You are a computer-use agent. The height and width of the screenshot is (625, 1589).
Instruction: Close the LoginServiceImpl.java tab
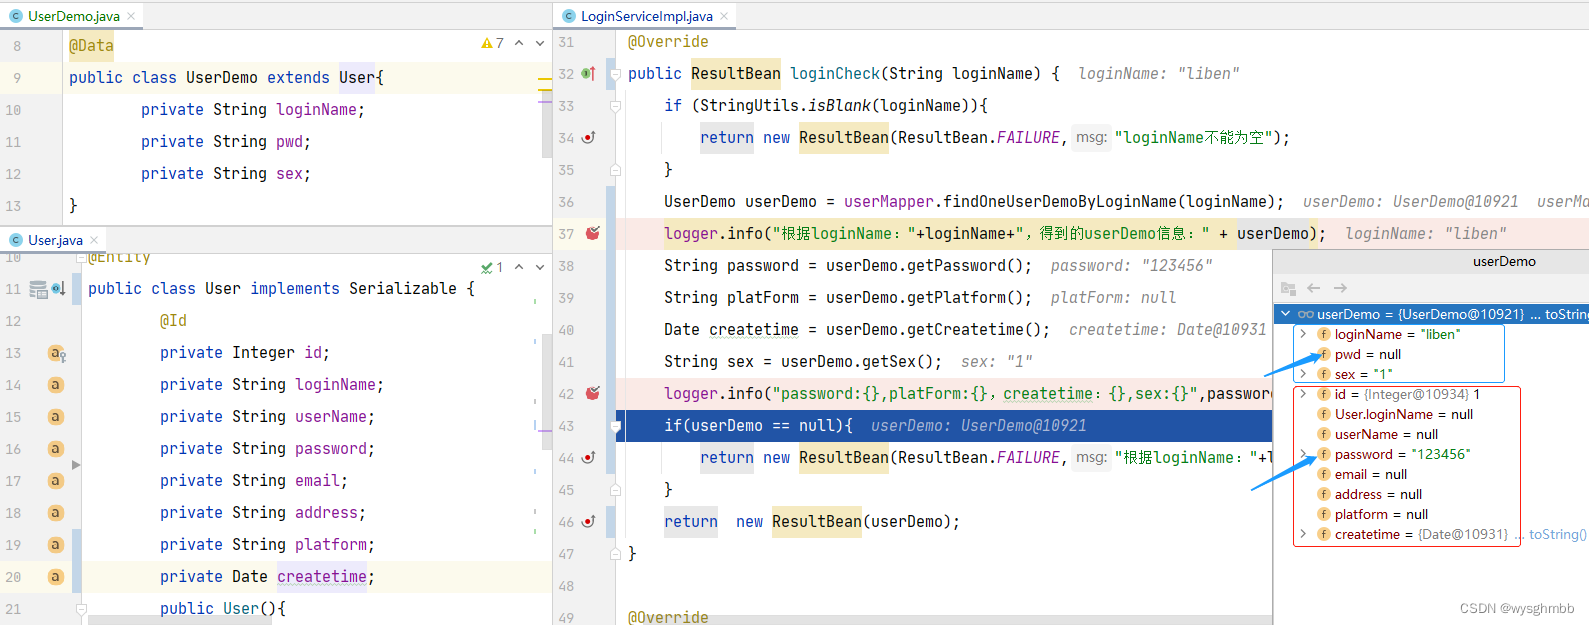tap(724, 16)
